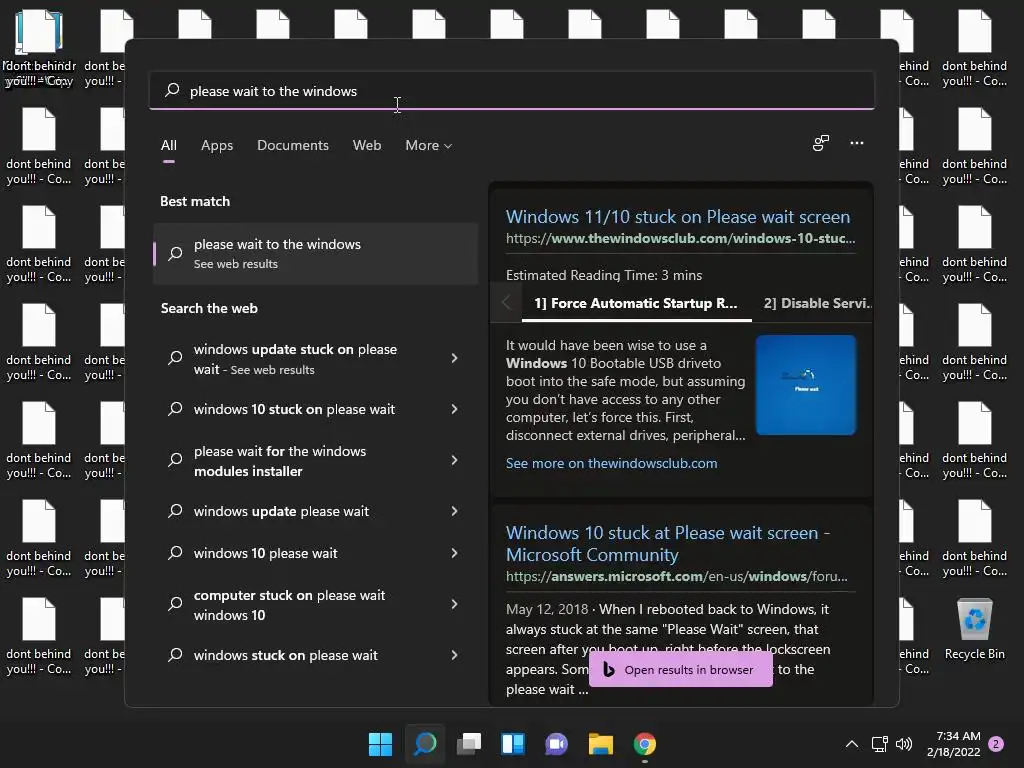Expand arrow for 'windows update please wait'

pos(455,511)
